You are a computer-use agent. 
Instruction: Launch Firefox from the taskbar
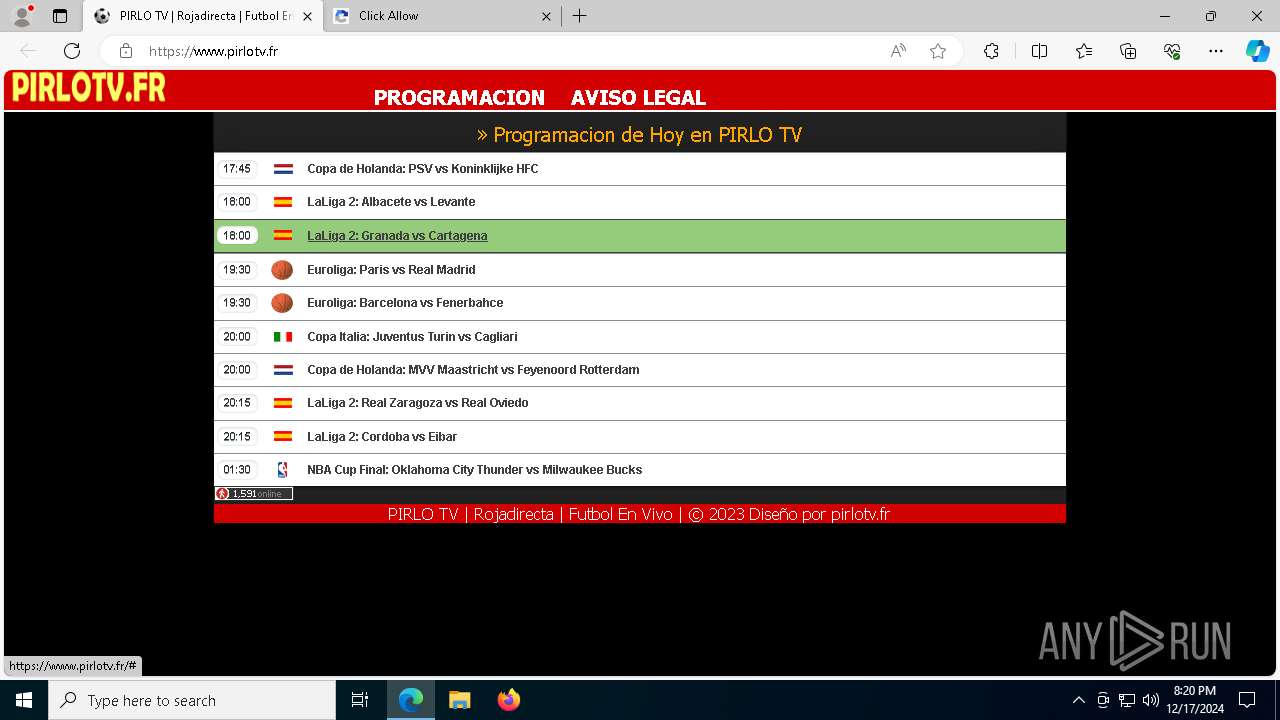click(x=508, y=700)
